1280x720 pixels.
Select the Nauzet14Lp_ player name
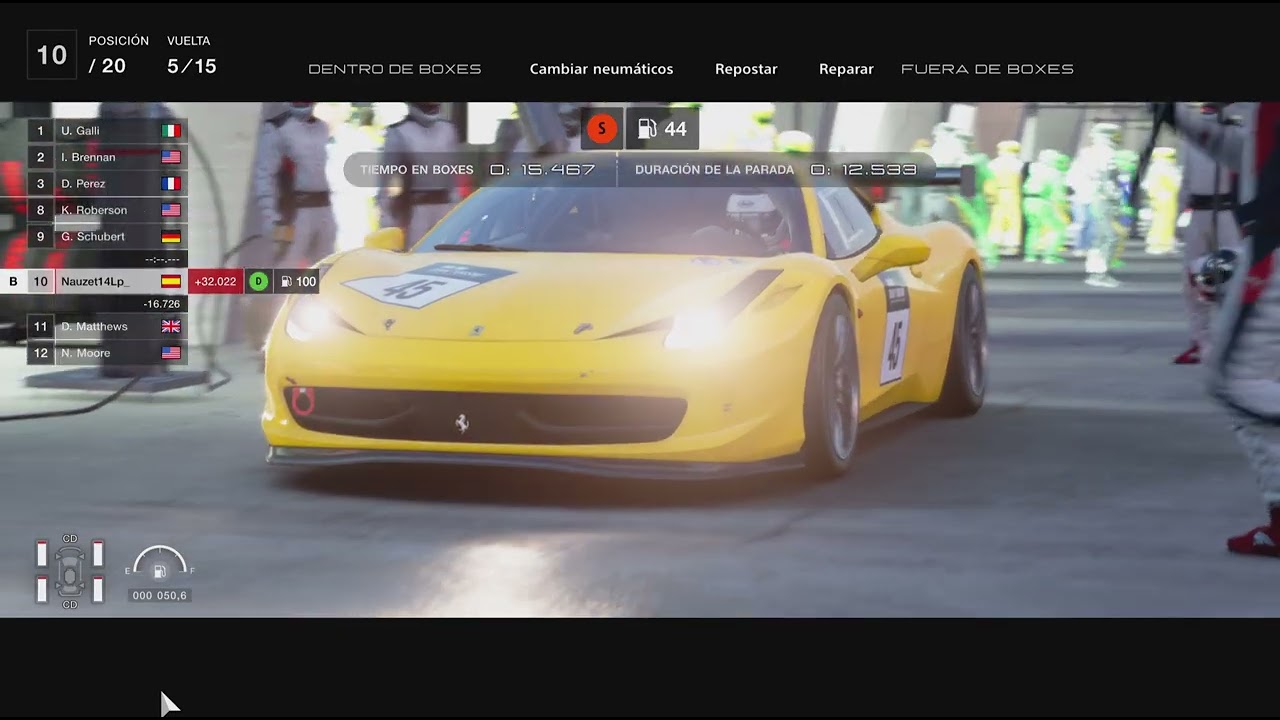click(95, 282)
